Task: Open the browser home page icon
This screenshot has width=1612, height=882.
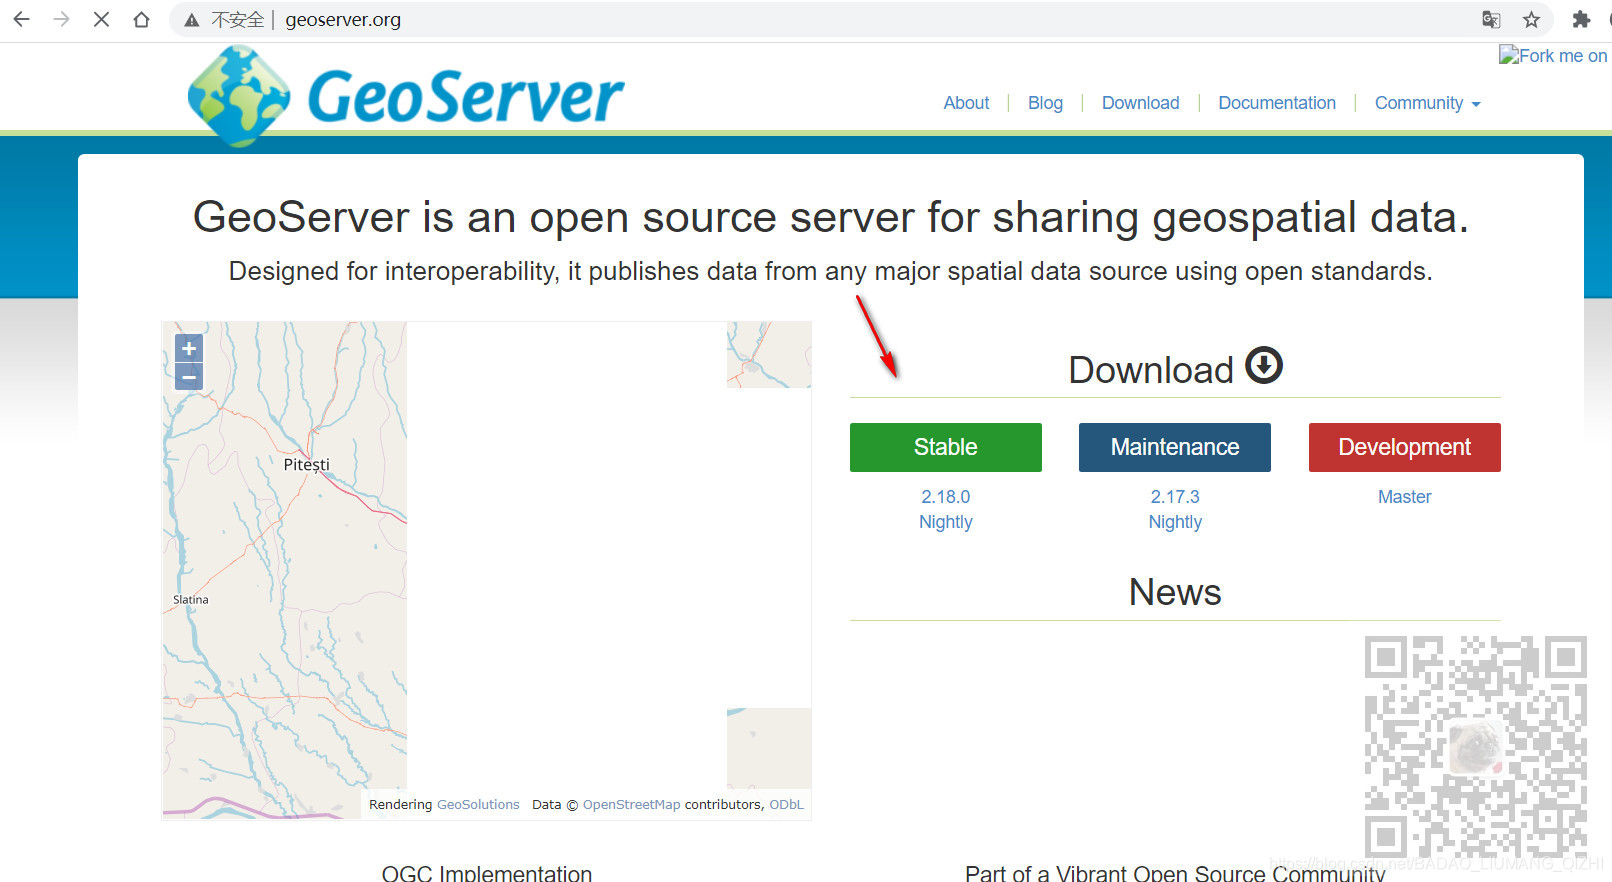Action: click(141, 19)
